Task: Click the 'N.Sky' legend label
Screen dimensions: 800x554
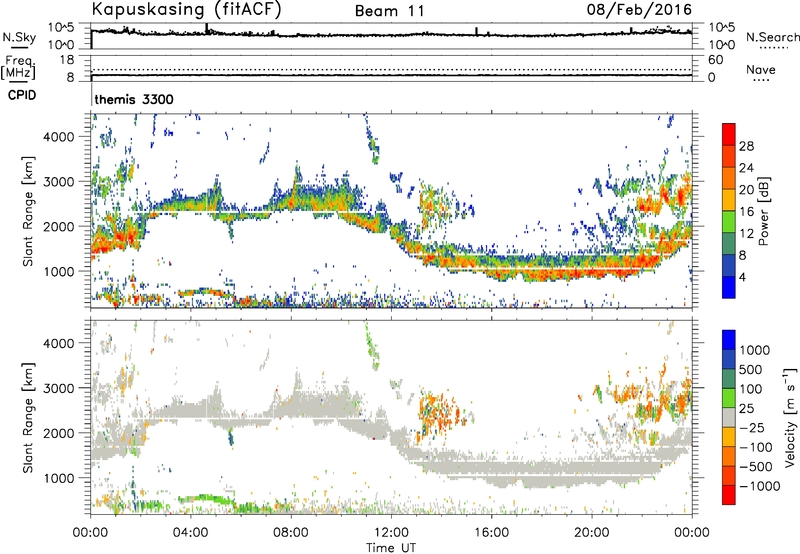Action: tap(19, 37)
